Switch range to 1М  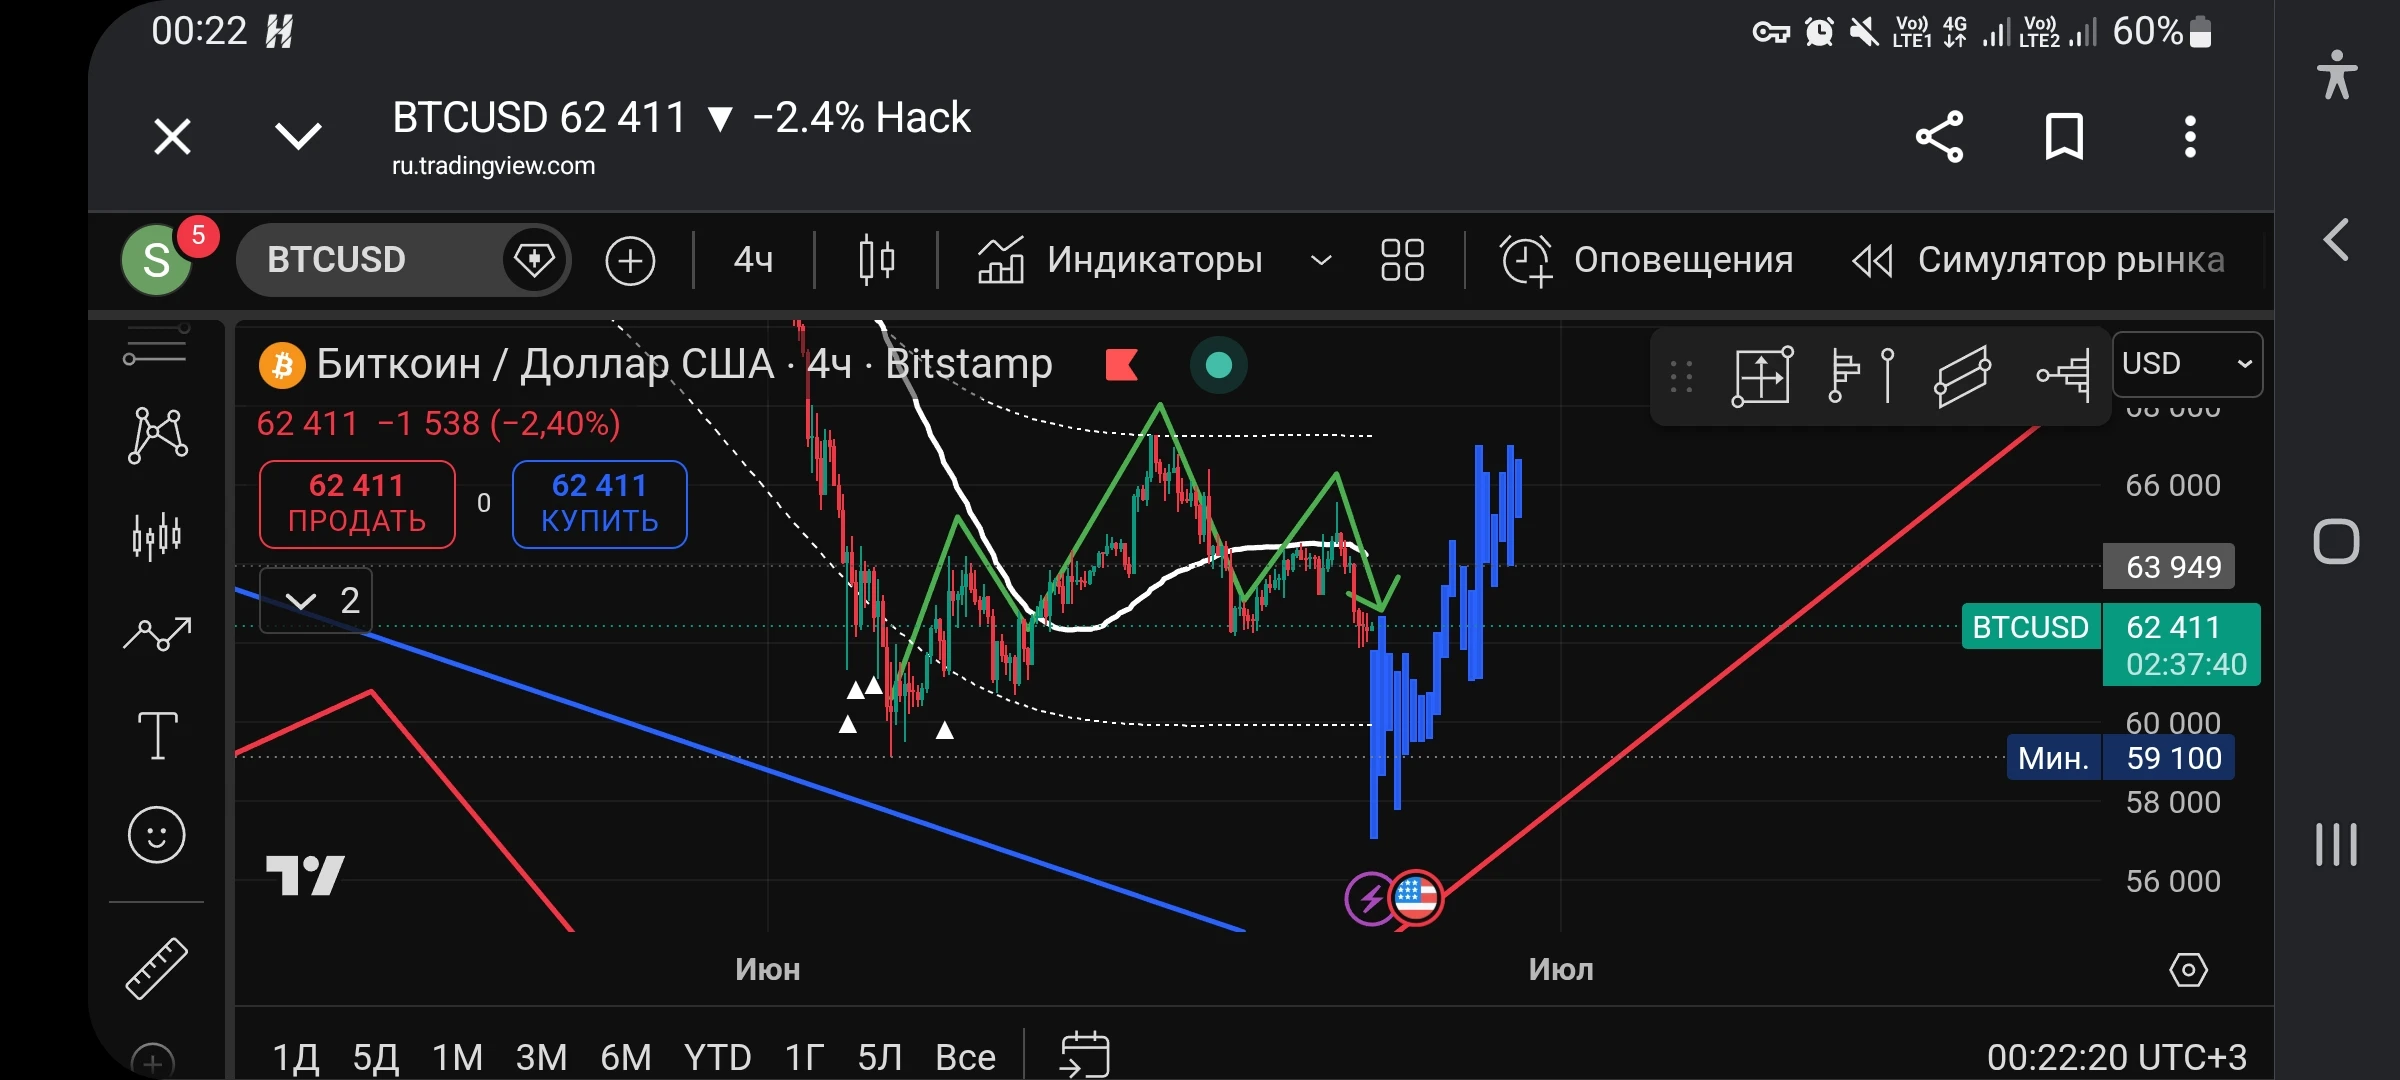457,1056
